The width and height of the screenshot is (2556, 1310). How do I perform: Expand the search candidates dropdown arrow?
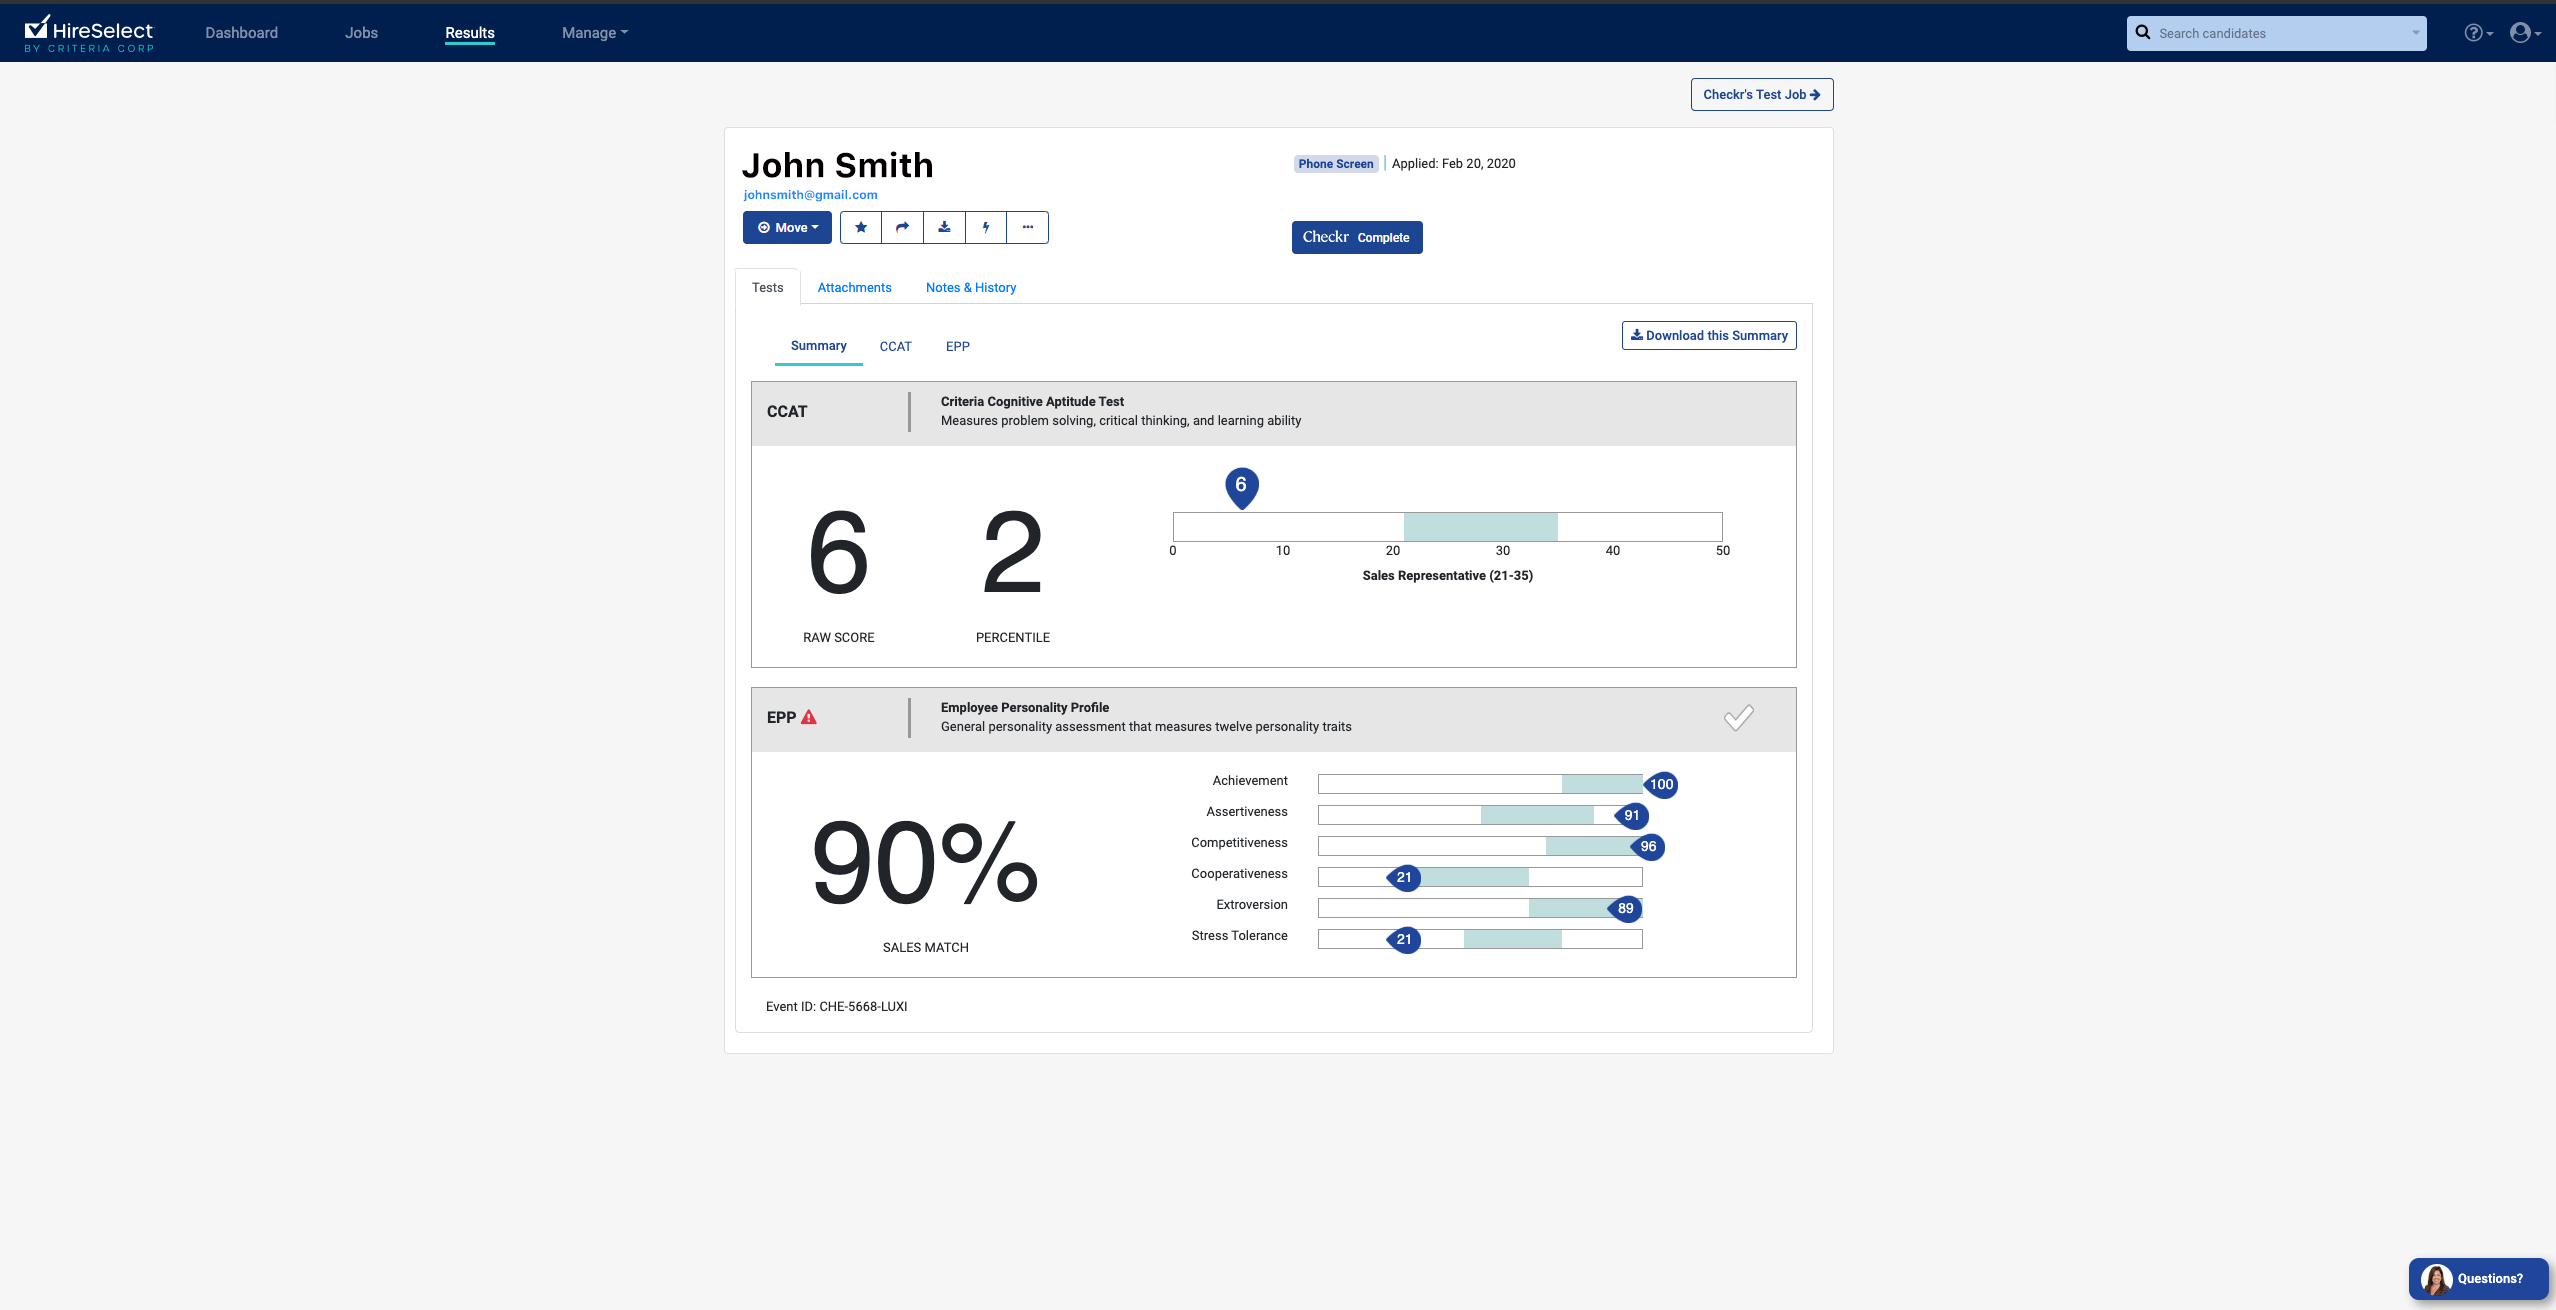coord(2415,33)
